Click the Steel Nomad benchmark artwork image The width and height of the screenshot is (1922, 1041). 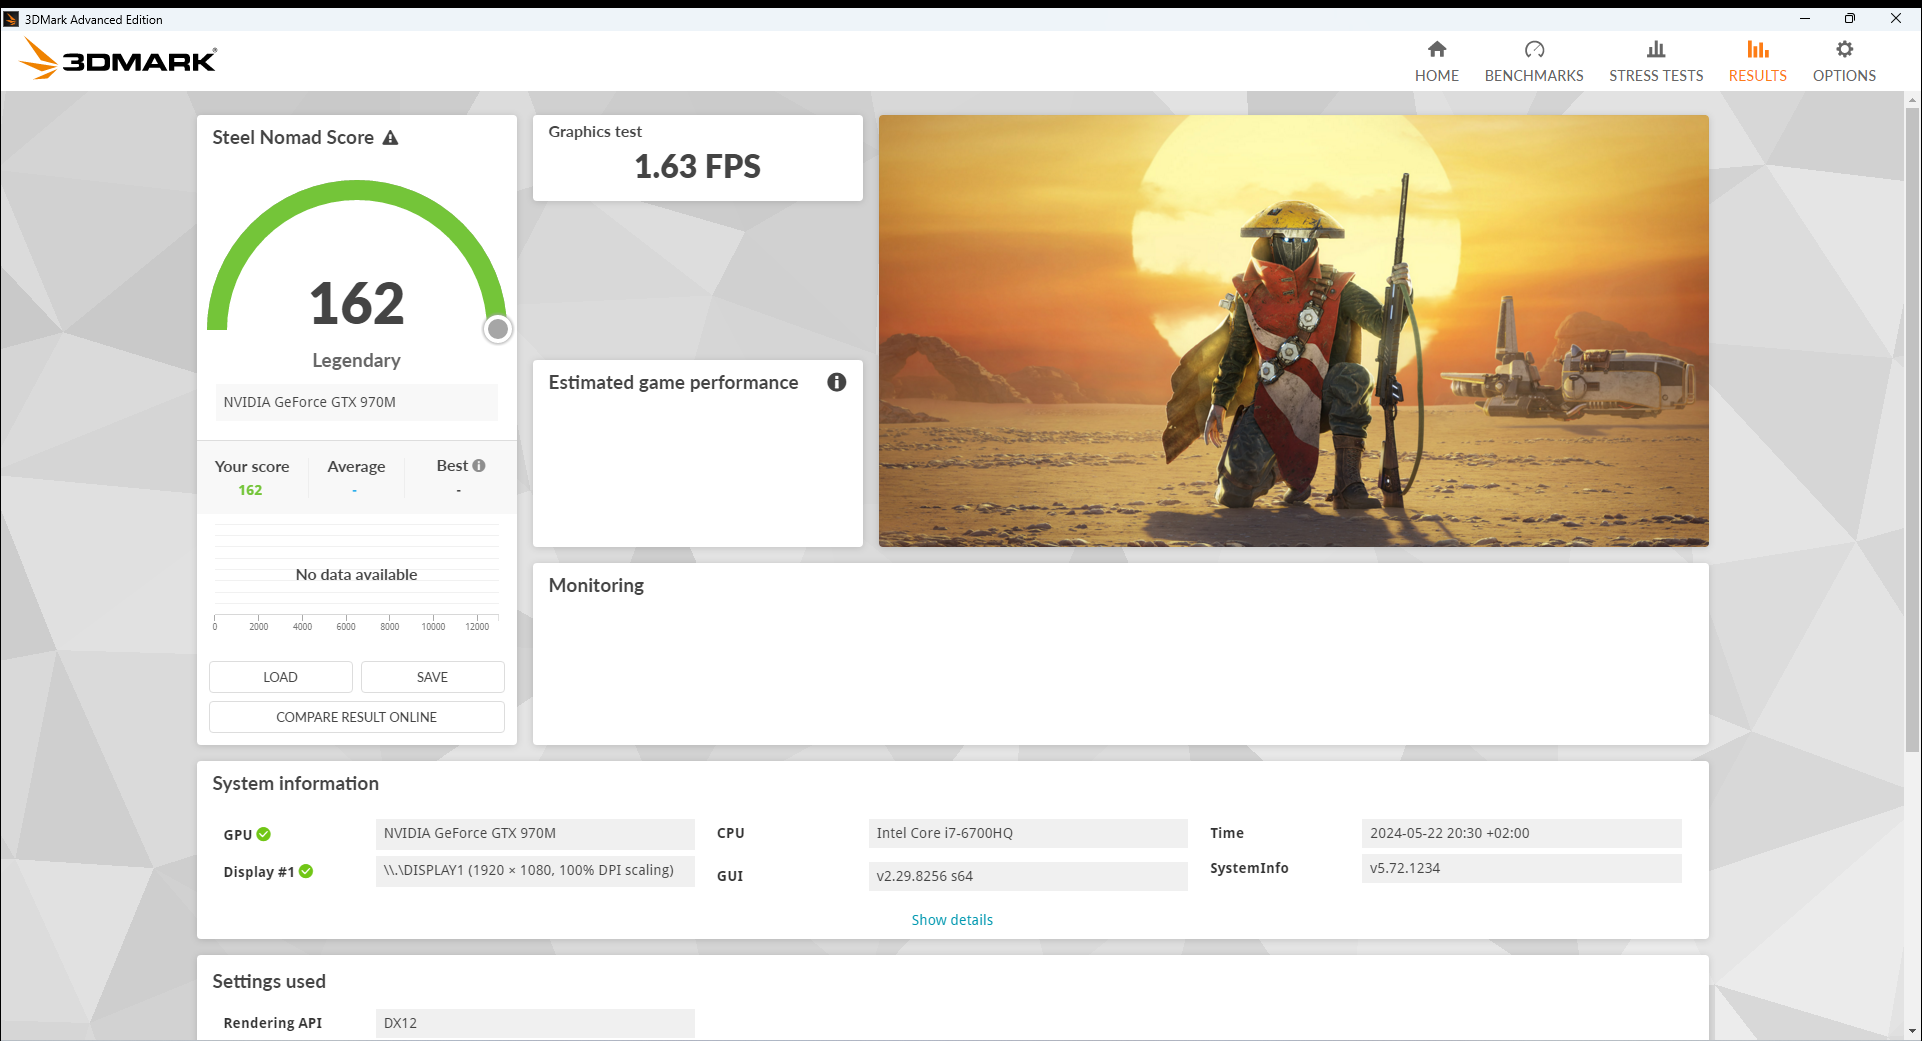1294,331
